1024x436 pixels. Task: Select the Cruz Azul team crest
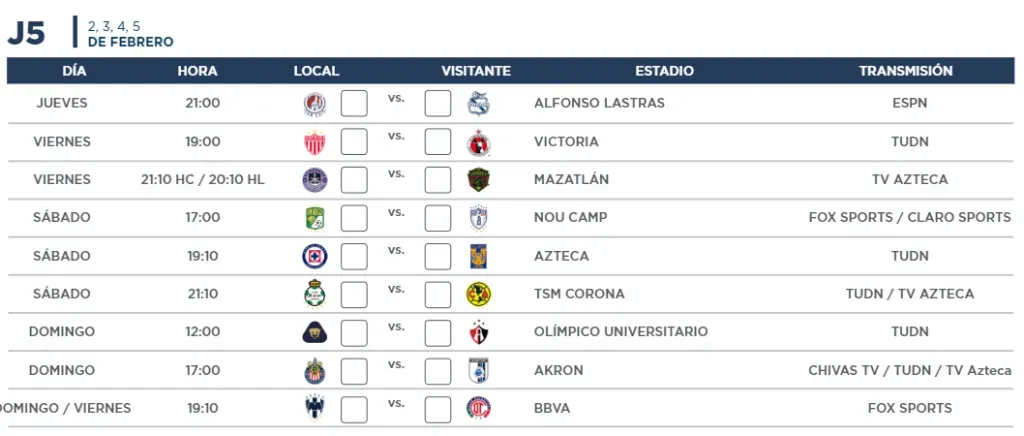pyautogui.click(x=315, y=257)
